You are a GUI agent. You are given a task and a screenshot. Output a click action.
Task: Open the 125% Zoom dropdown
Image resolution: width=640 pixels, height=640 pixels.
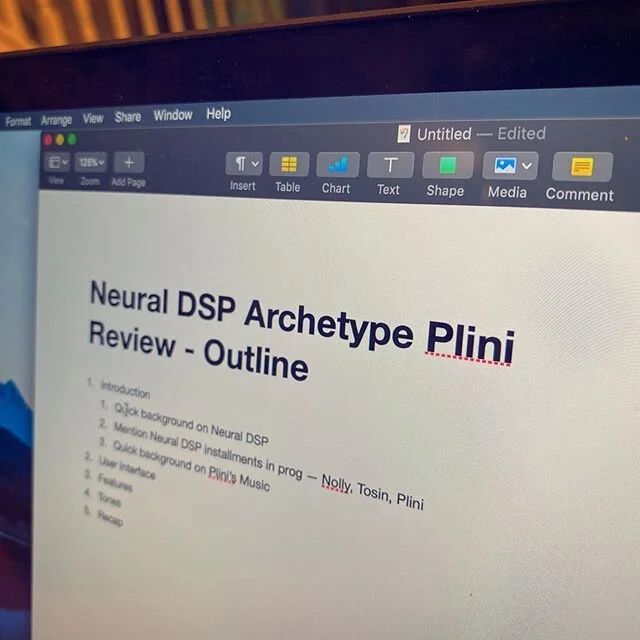(x=91, y=162)
